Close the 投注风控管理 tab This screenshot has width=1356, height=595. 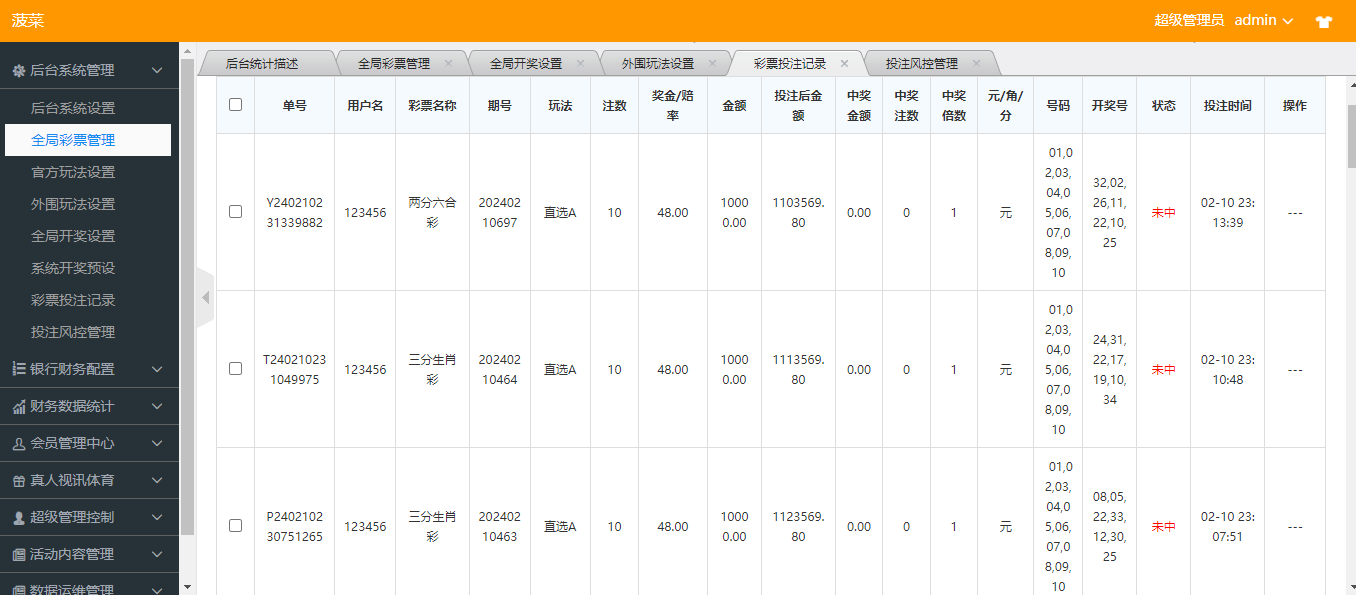[x=976, y=63]
